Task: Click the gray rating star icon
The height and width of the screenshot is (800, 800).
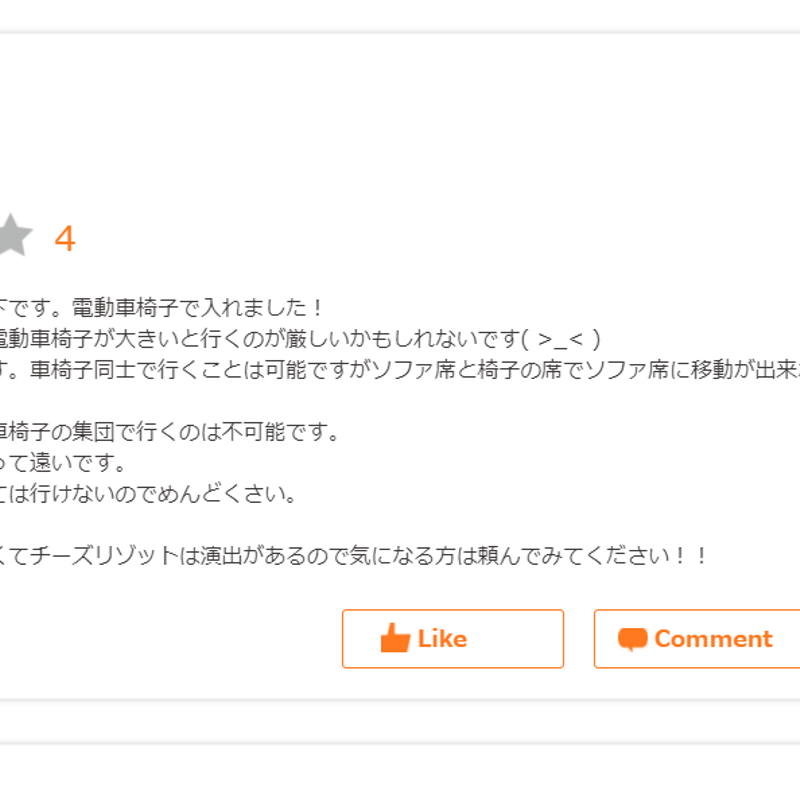Action: (14, 236)
